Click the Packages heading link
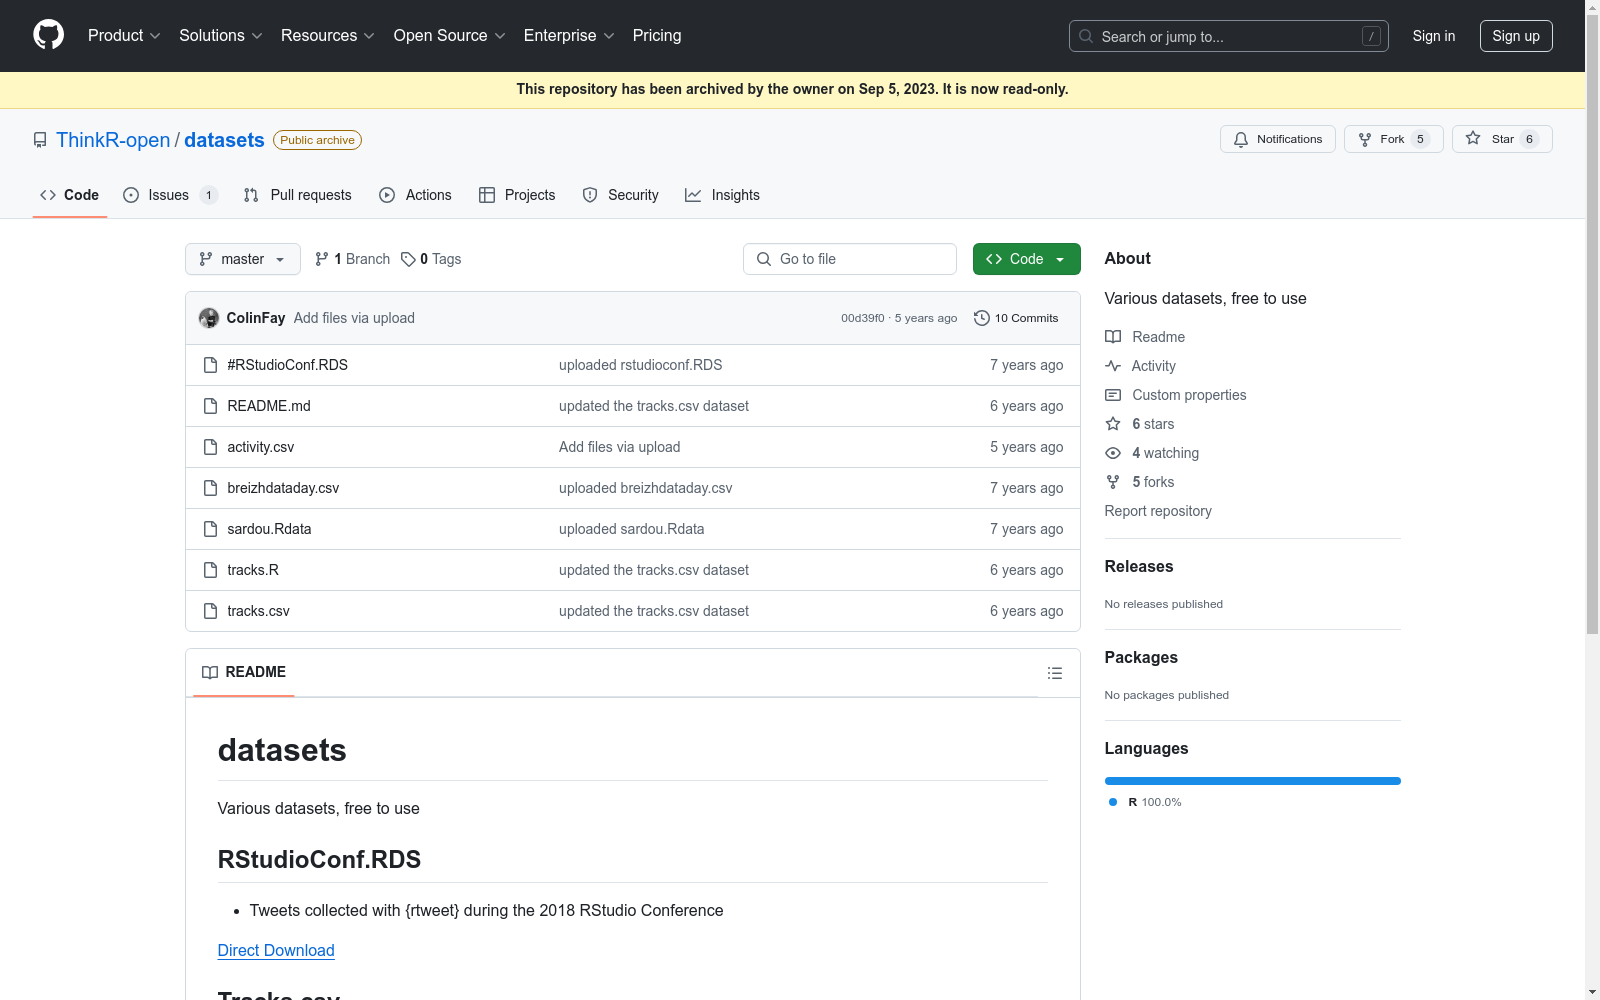The width and height of the screenshot is (1600, 1000). click(x=1141, y=657)
